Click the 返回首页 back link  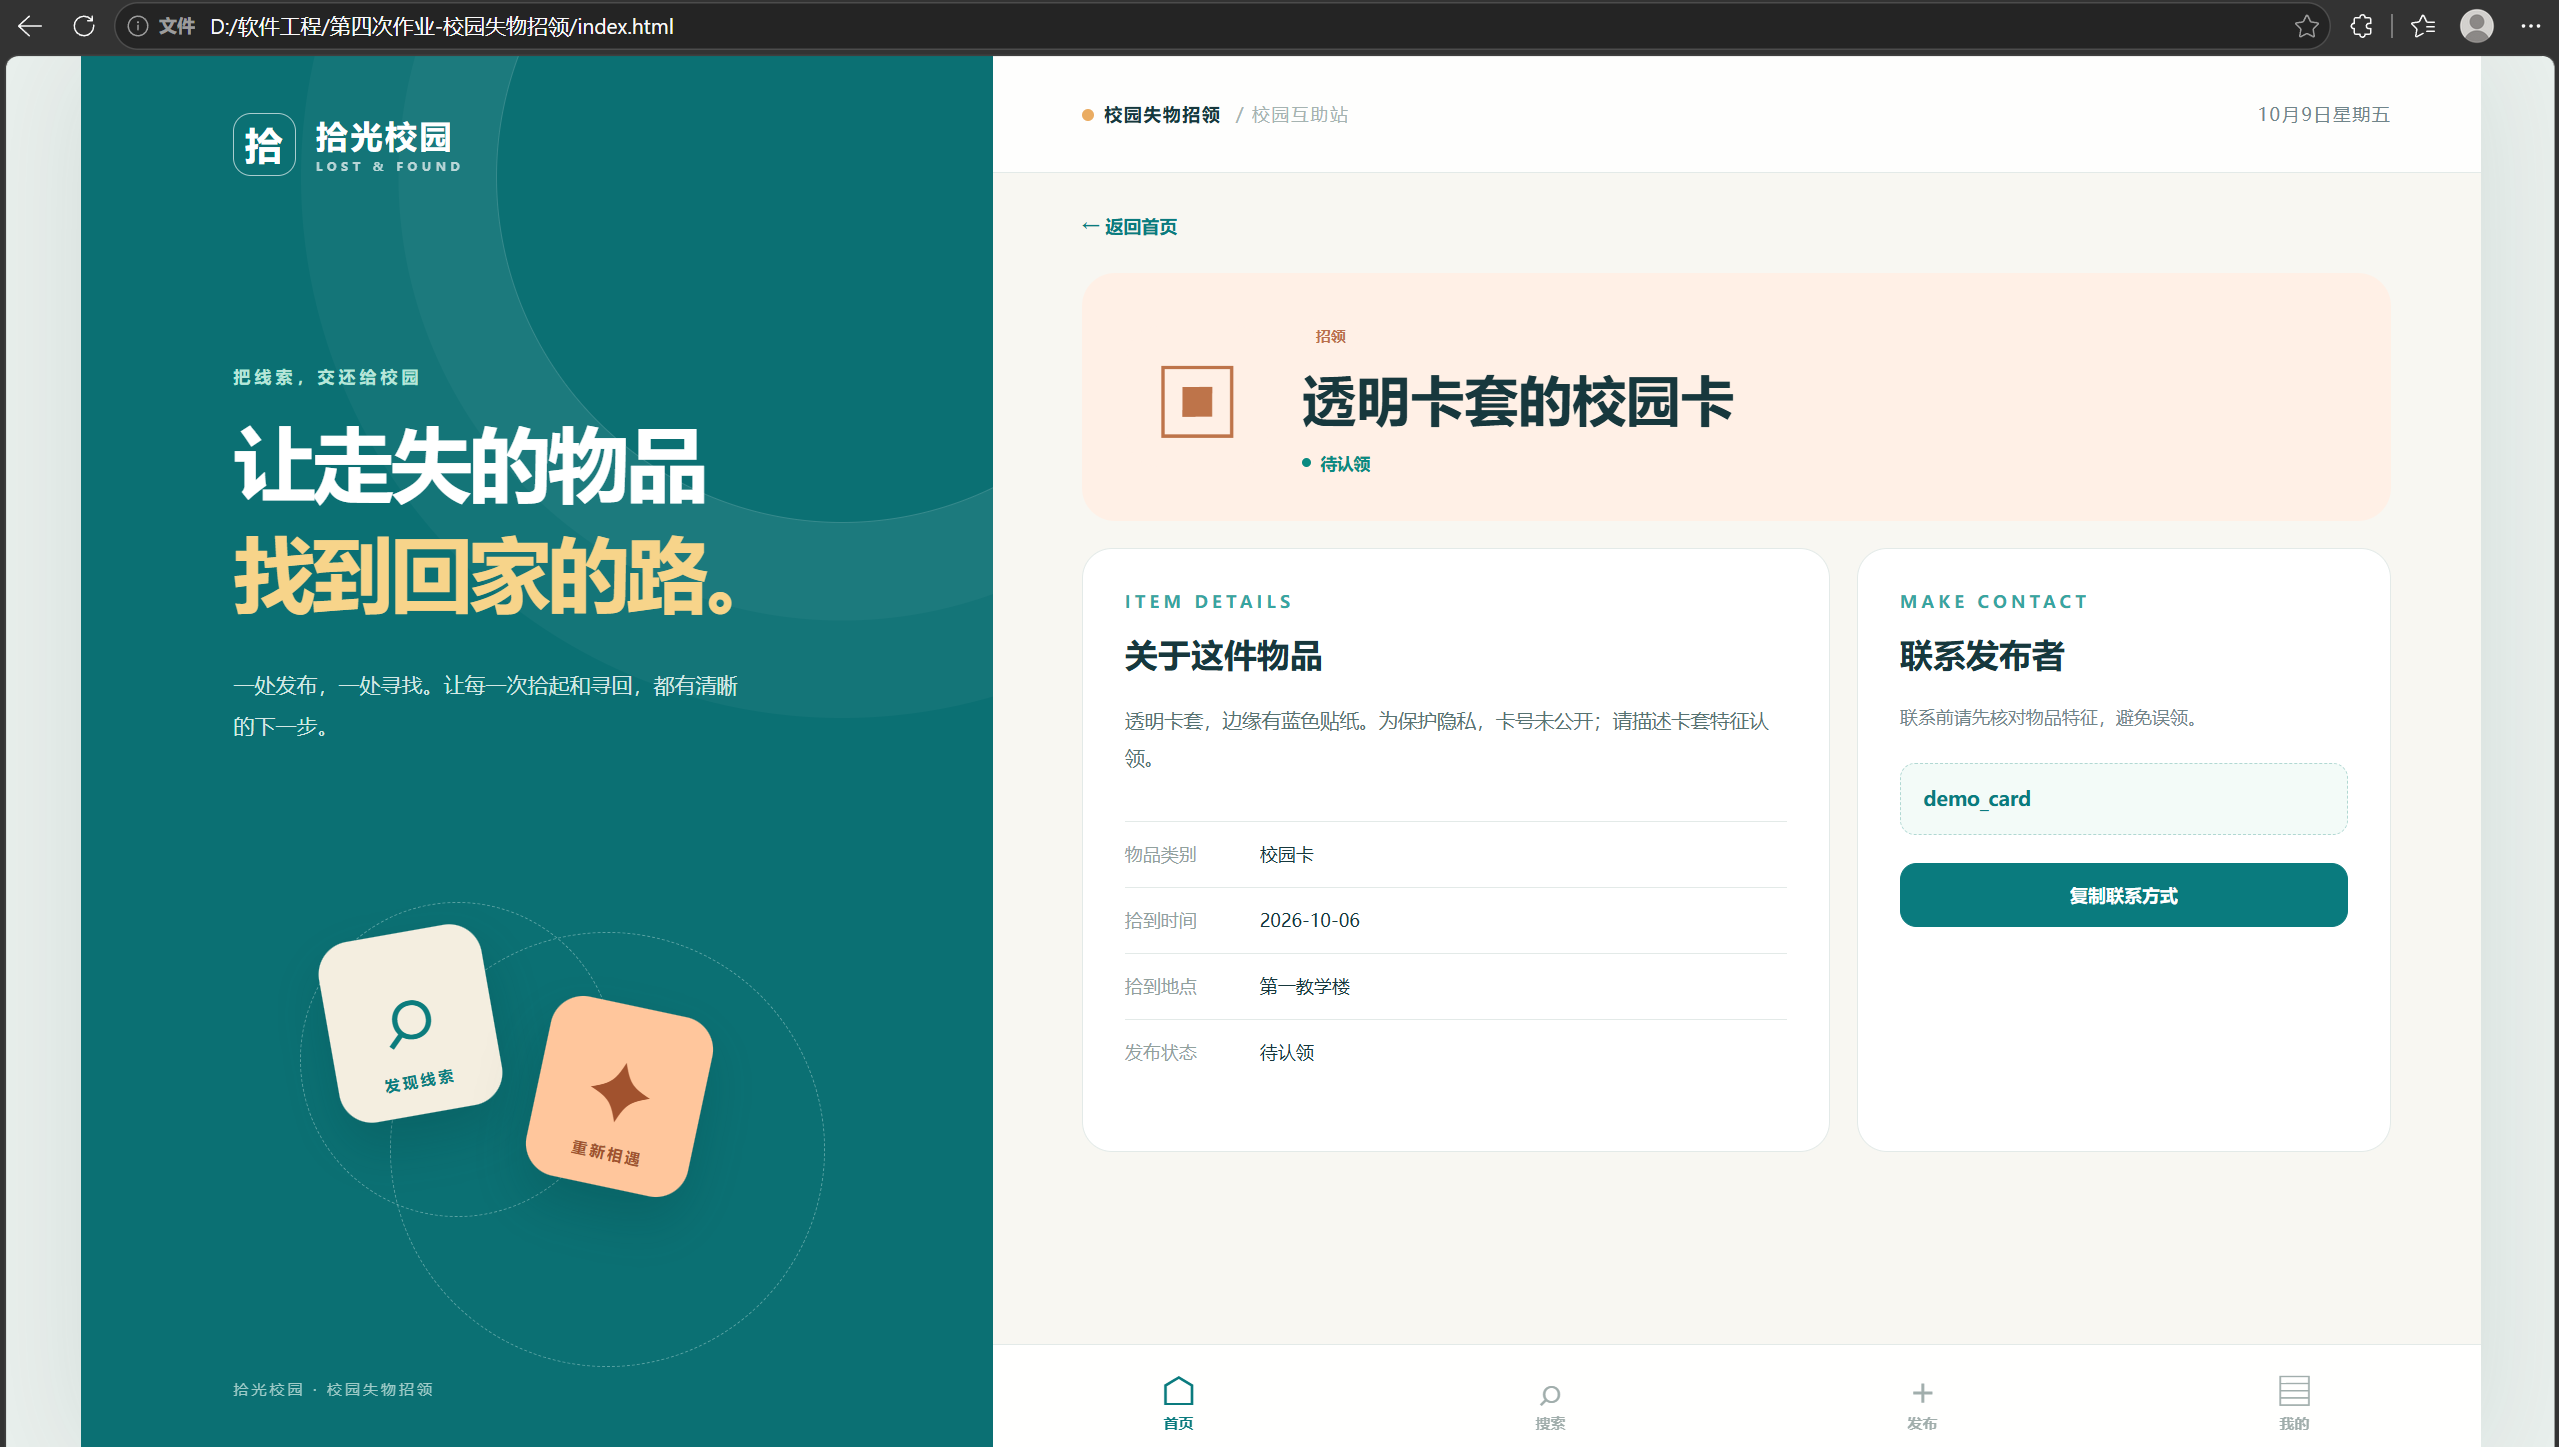pos(1130,227)
